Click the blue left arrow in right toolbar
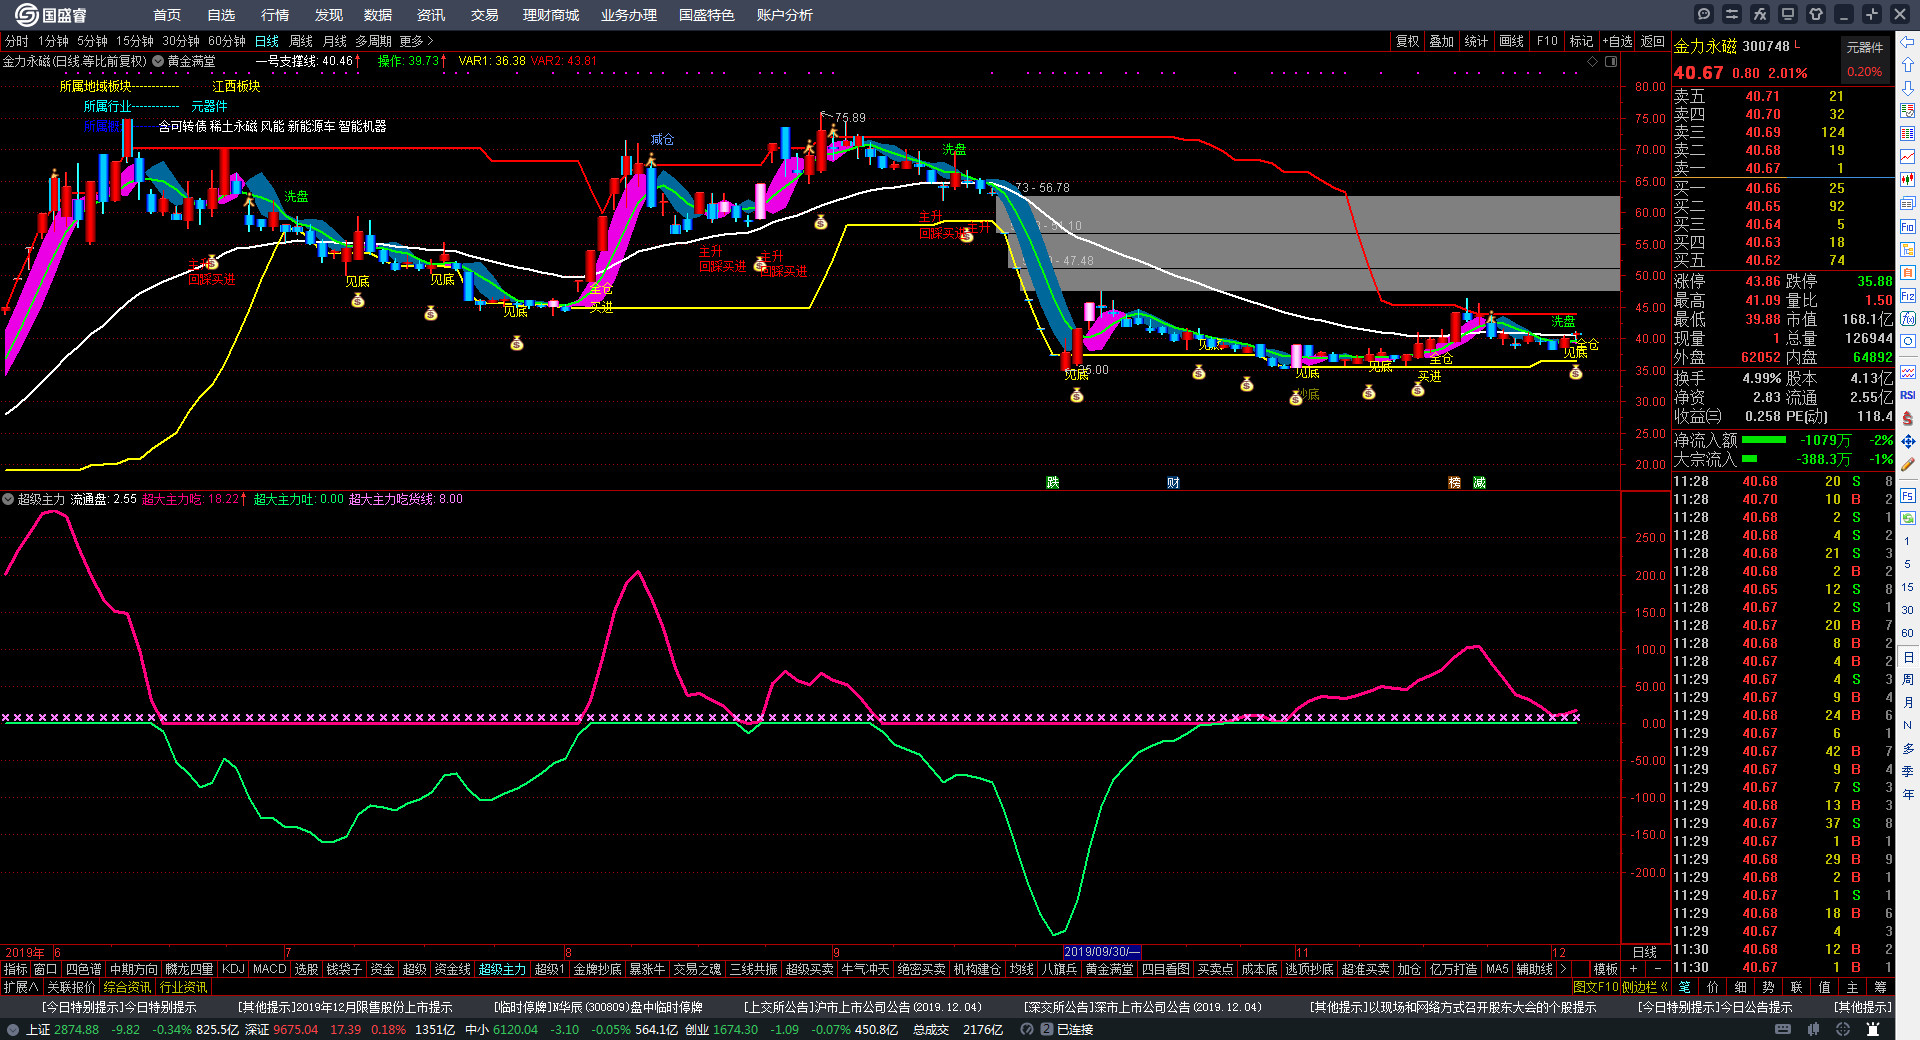Screen dimensions: 1920x1040 tap(1908, 42)
